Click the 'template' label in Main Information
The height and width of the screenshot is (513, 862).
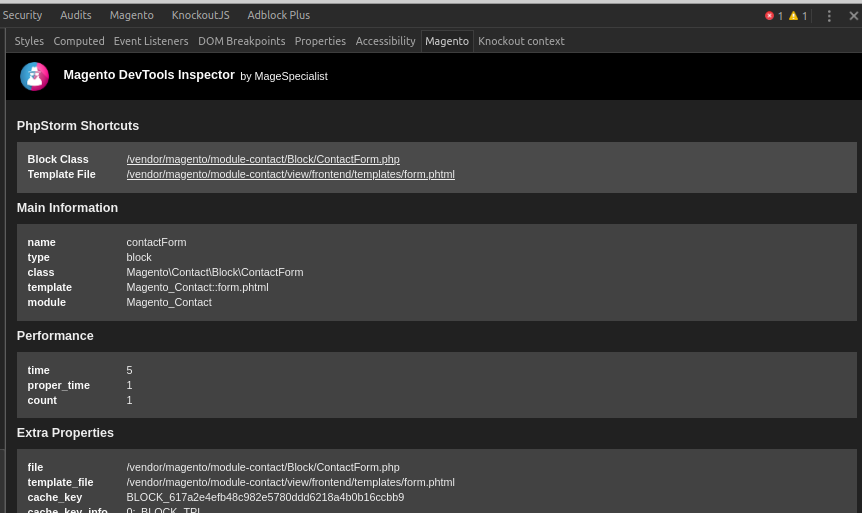click(x=49, y=288)
